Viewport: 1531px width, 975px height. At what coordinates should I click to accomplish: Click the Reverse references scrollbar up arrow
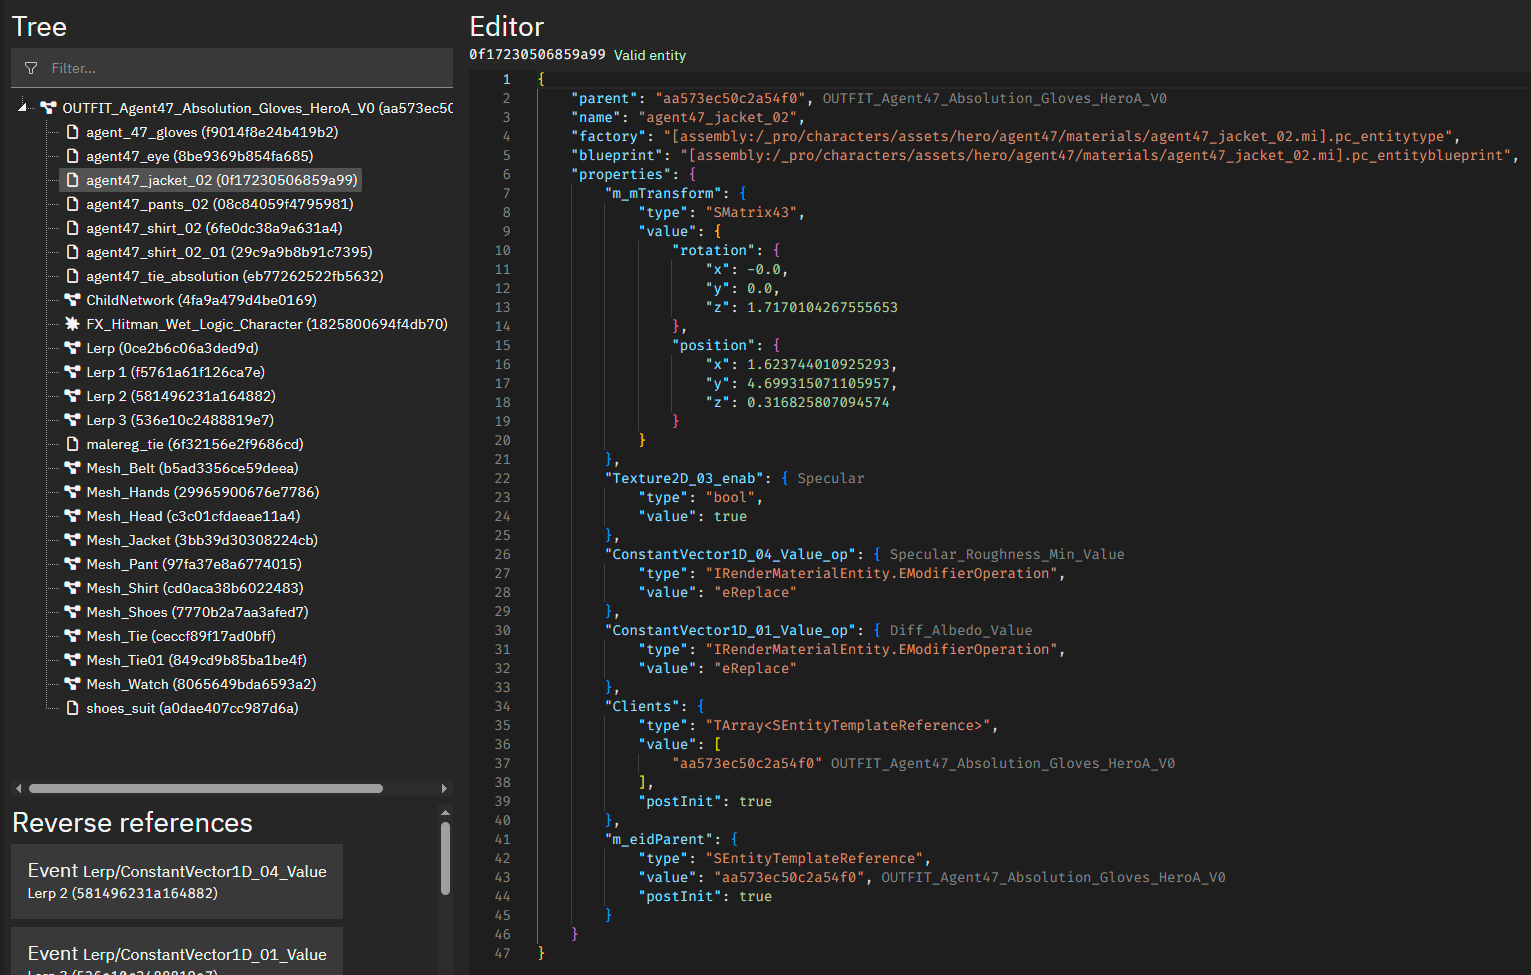(445, 812)
